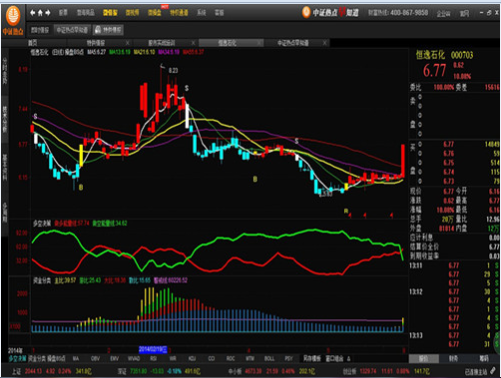Select the RSI indicator tab
Image resolution: width=501 pixels, height=378 pixels.
[x=153, y=359]
